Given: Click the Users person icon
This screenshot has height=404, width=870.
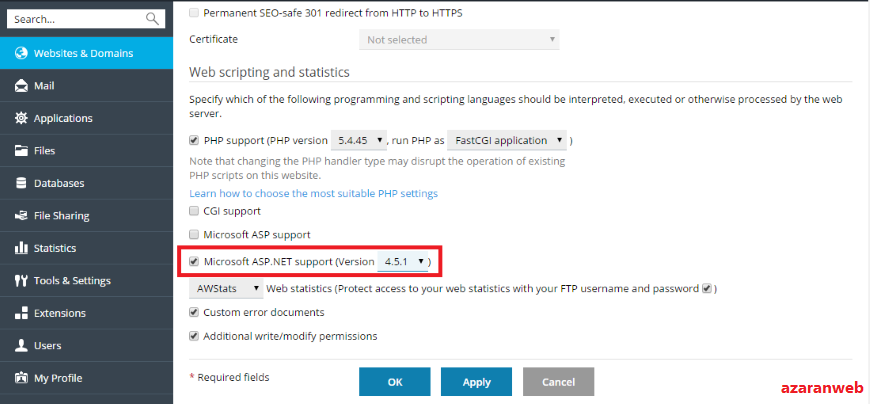Looking at the screenshot, I should tap(21, 345).
